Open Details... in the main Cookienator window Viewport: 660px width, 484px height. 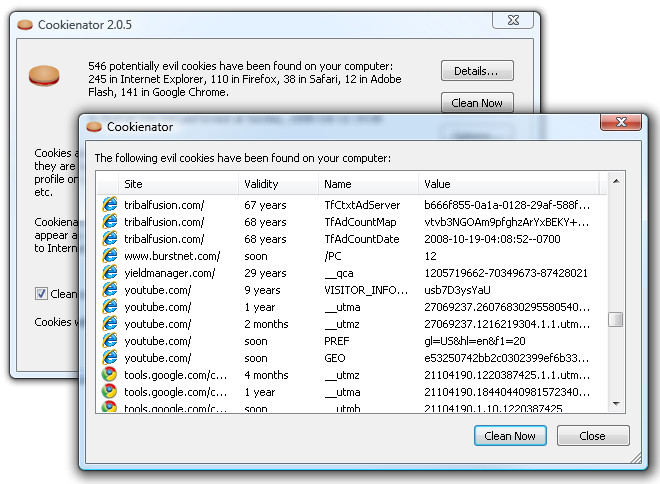coord(477,71)
